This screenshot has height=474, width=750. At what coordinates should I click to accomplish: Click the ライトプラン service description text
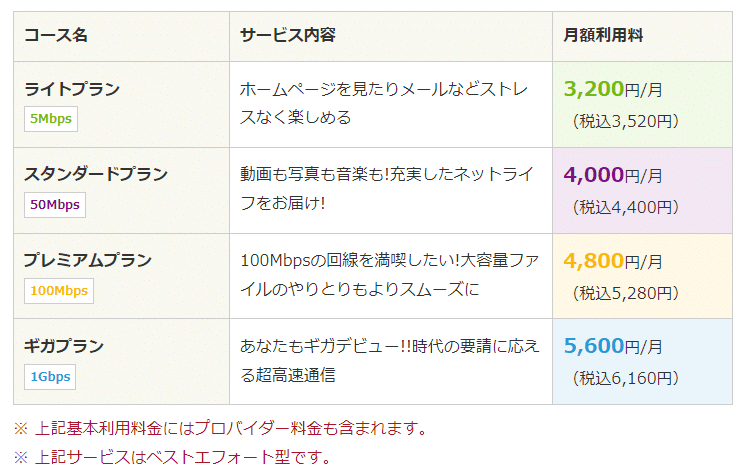coord(384,103)
